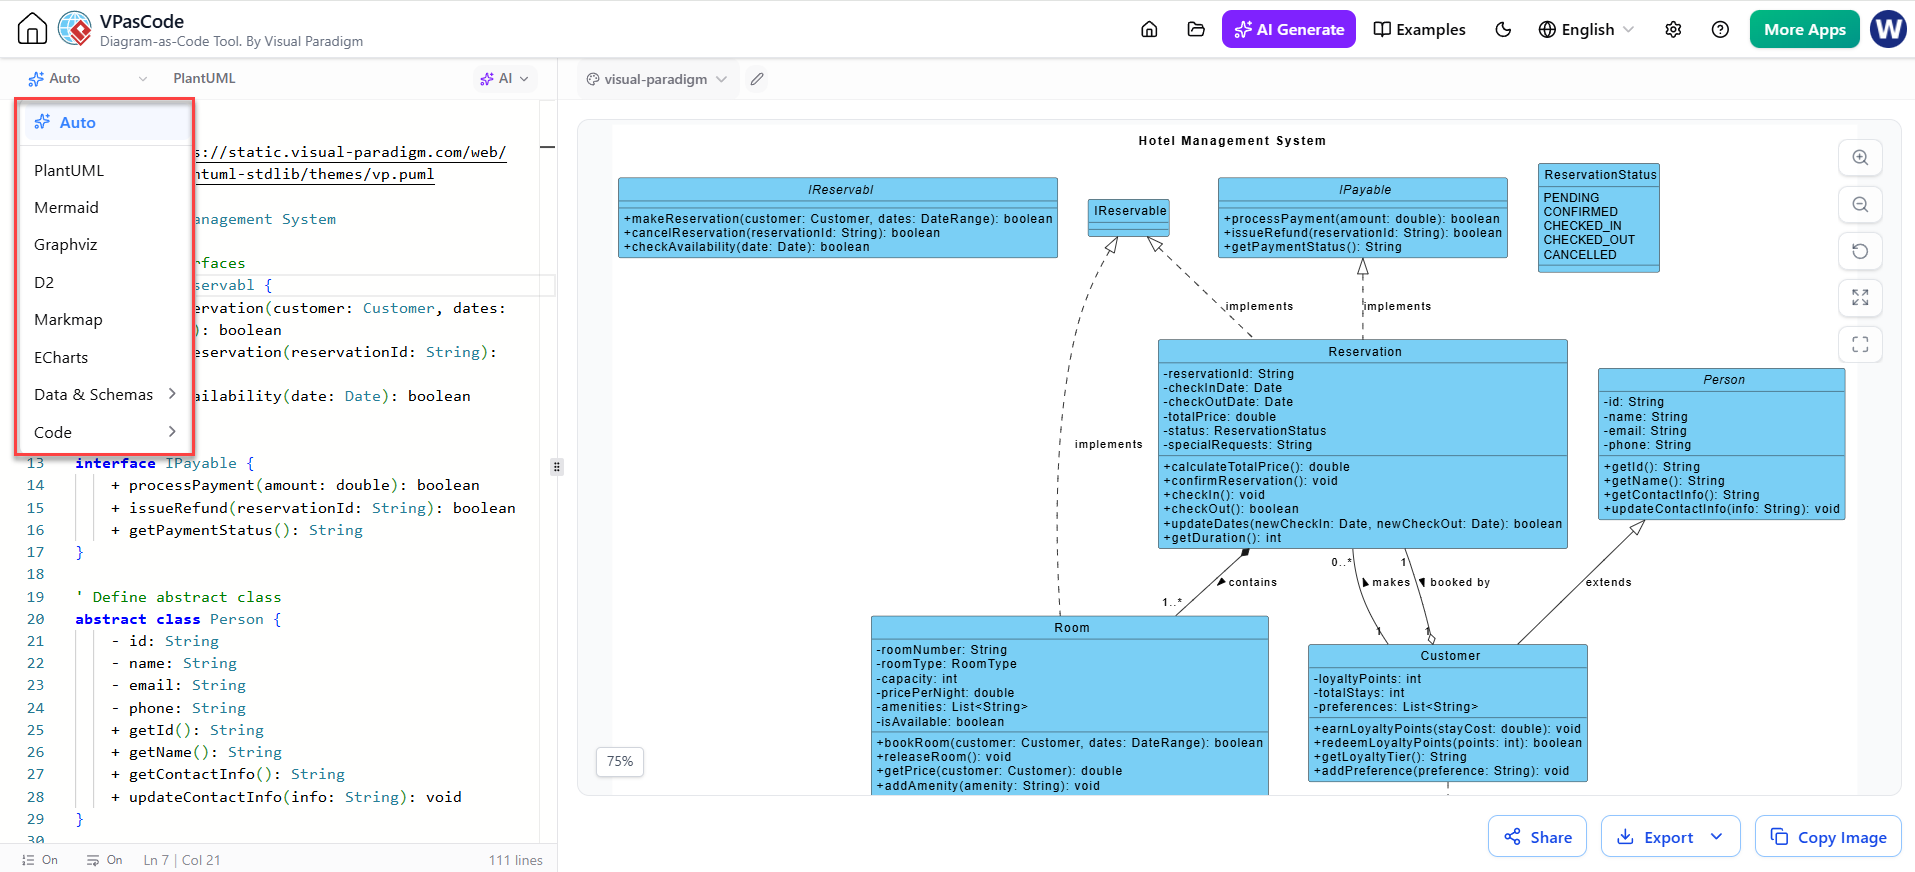
Task: Click the 111 lines status text
Action: 516,860
